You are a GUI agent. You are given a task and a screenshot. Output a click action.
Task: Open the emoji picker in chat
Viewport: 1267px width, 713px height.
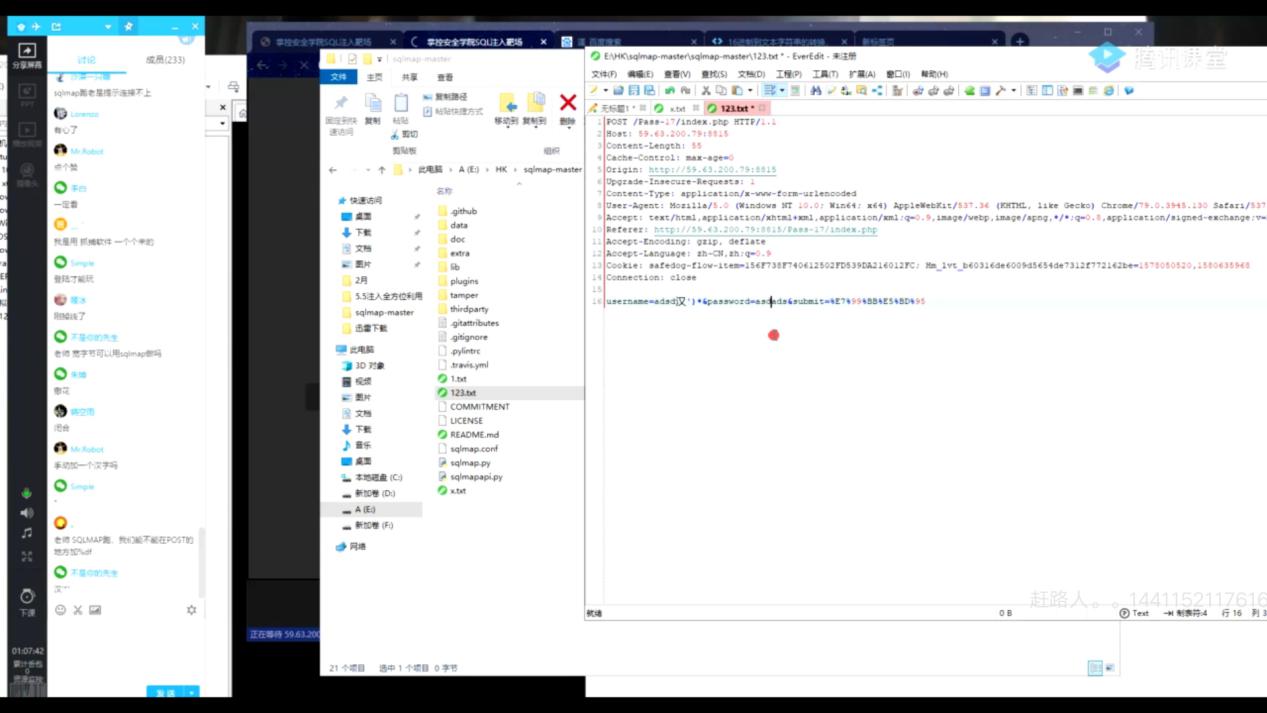coord(60,610)
